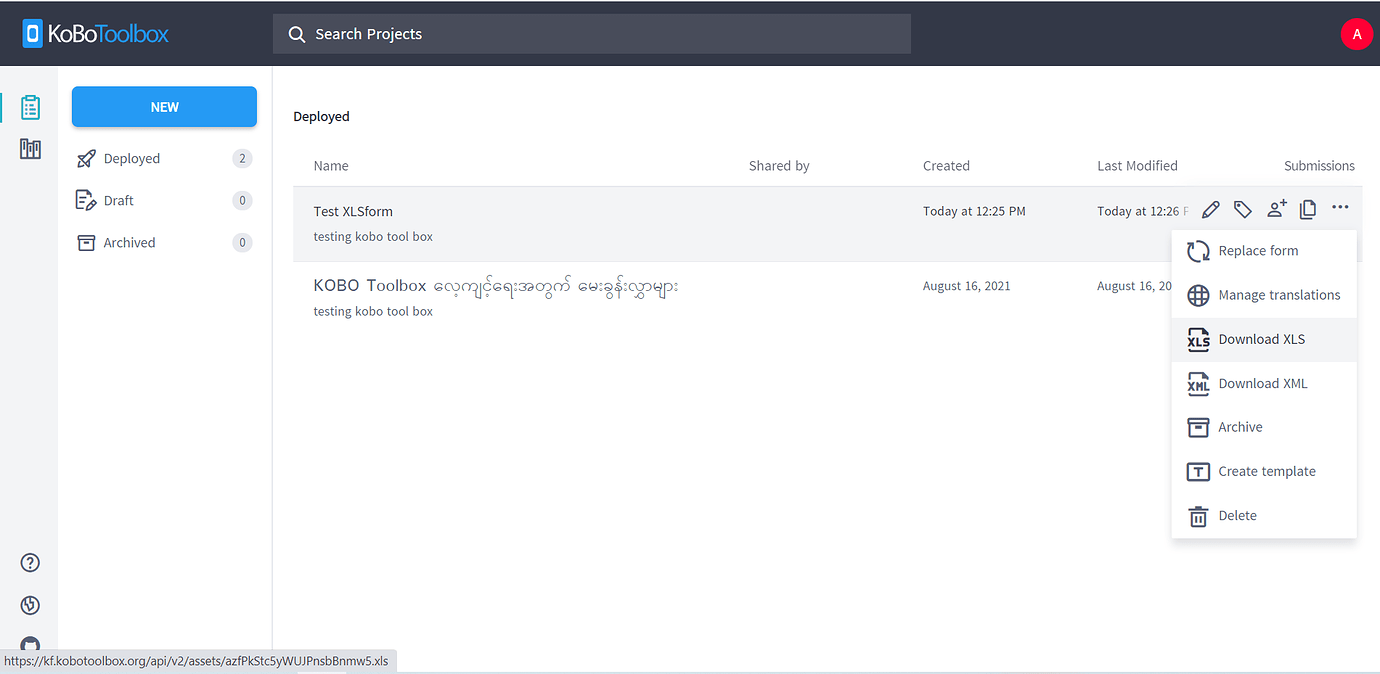
Task: Open the Library icon in left sidebar
Action: 30,150
